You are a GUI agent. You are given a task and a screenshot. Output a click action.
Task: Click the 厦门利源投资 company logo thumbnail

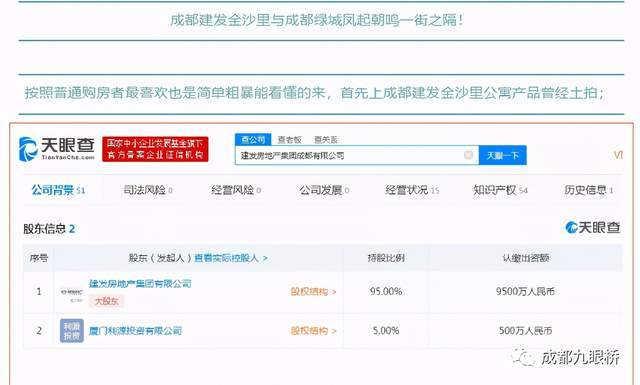(x=72, y=330)
